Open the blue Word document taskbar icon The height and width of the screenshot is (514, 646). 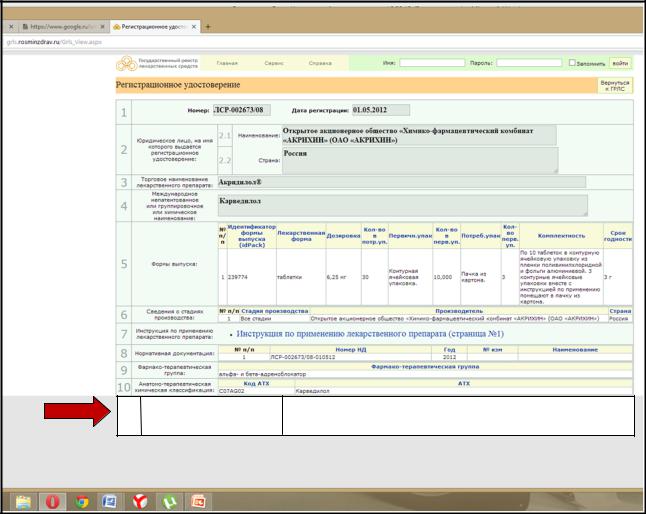click(110, 502)
